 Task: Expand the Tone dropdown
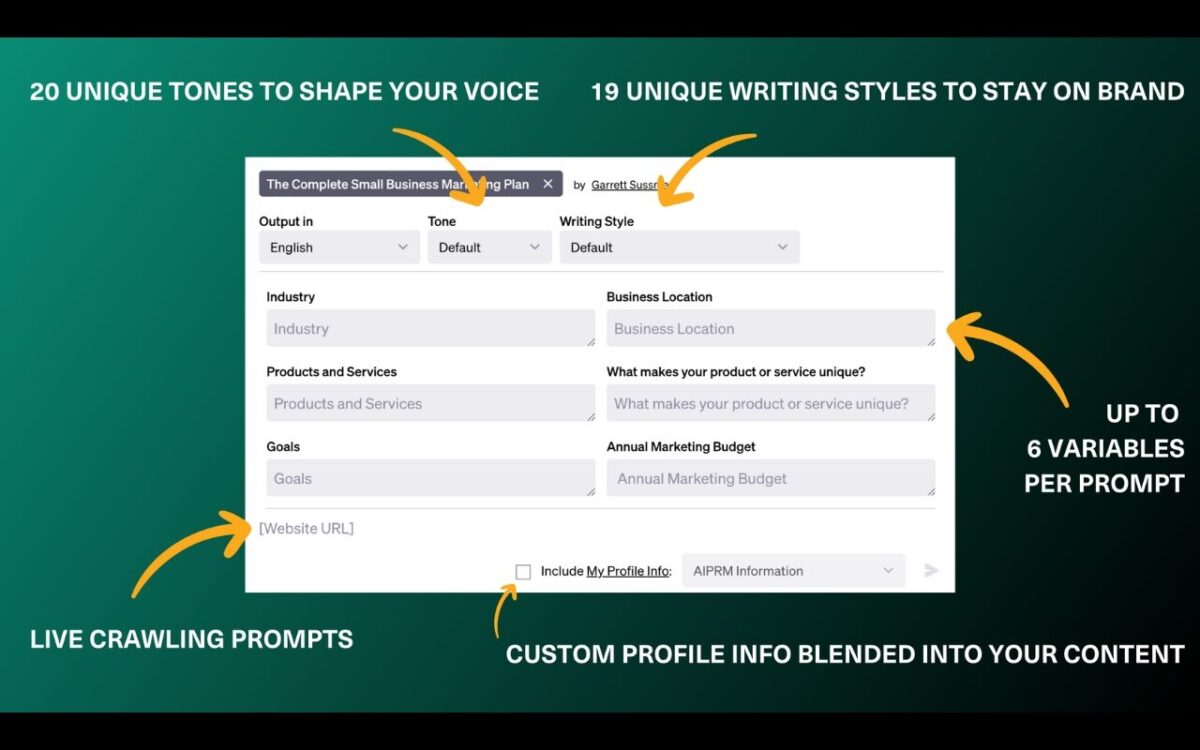(489, 247)
